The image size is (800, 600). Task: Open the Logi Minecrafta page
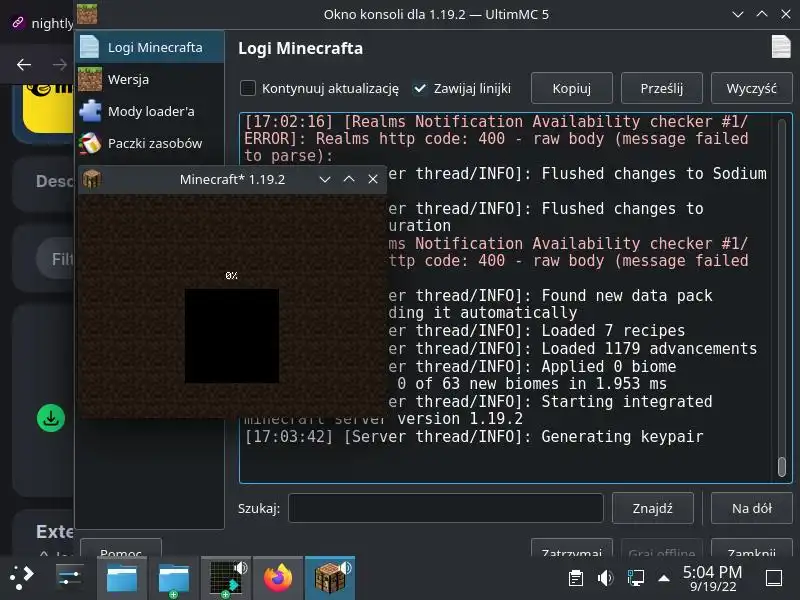pos(149,47)
